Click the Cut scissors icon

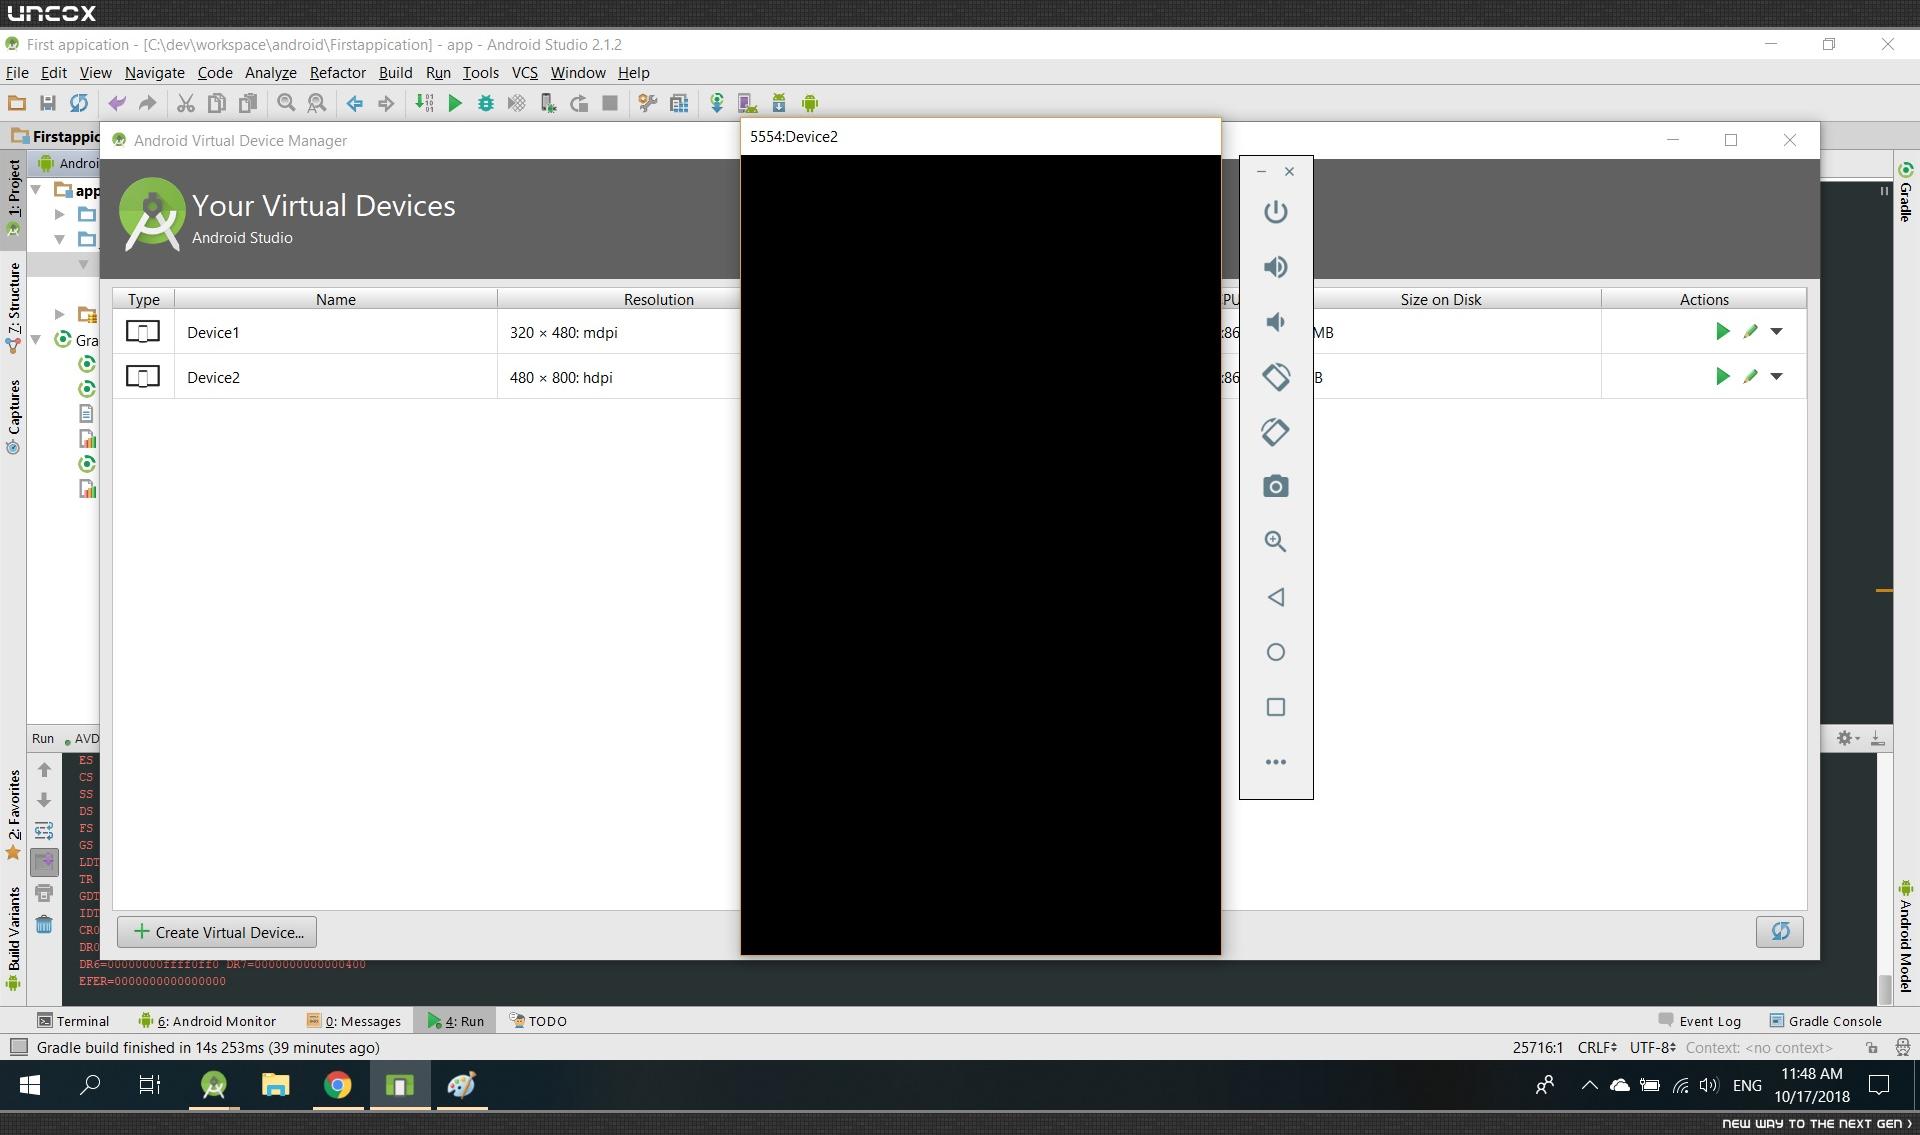(x=185, y=103)
